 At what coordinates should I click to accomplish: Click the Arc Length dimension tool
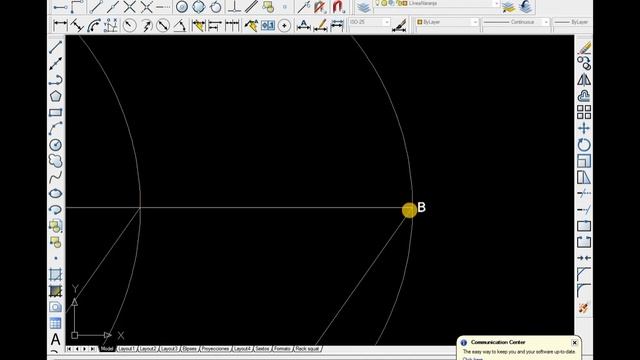click(x=94, y=26)
